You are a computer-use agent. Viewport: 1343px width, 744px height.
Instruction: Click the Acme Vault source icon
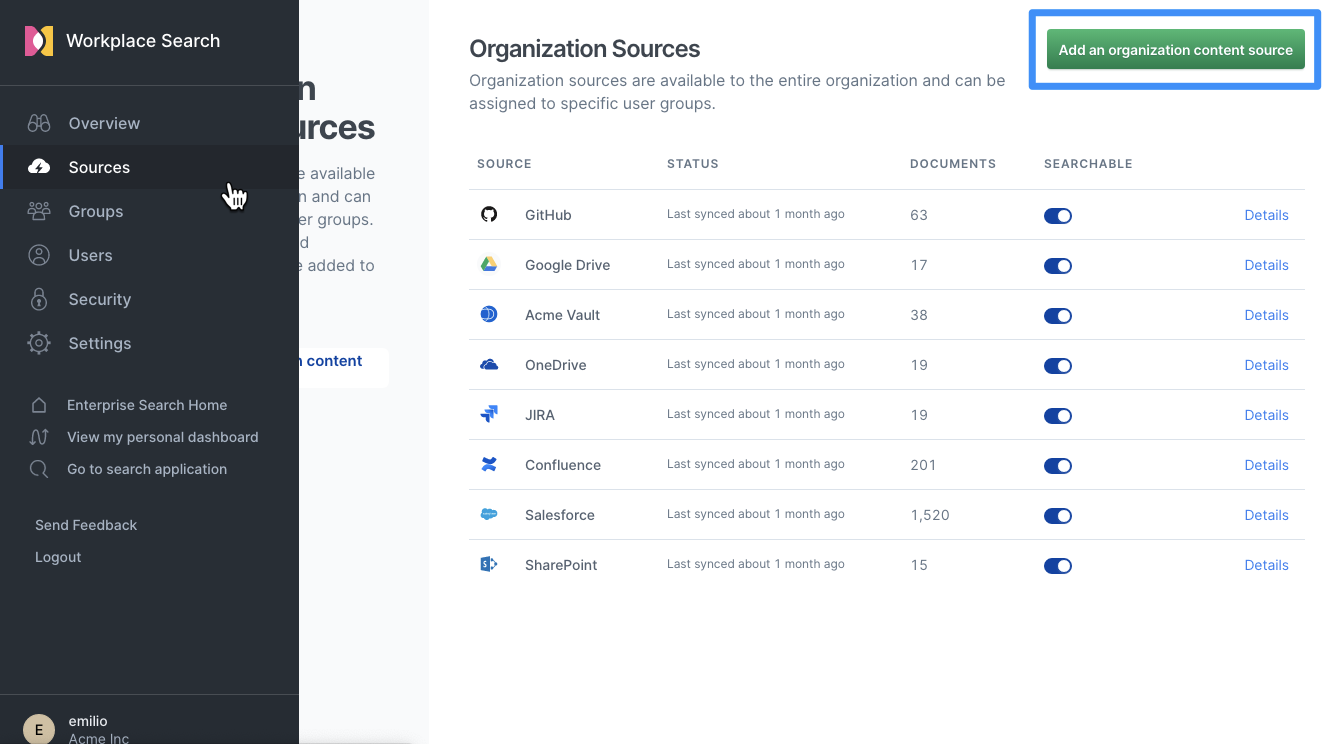(489, 314)
